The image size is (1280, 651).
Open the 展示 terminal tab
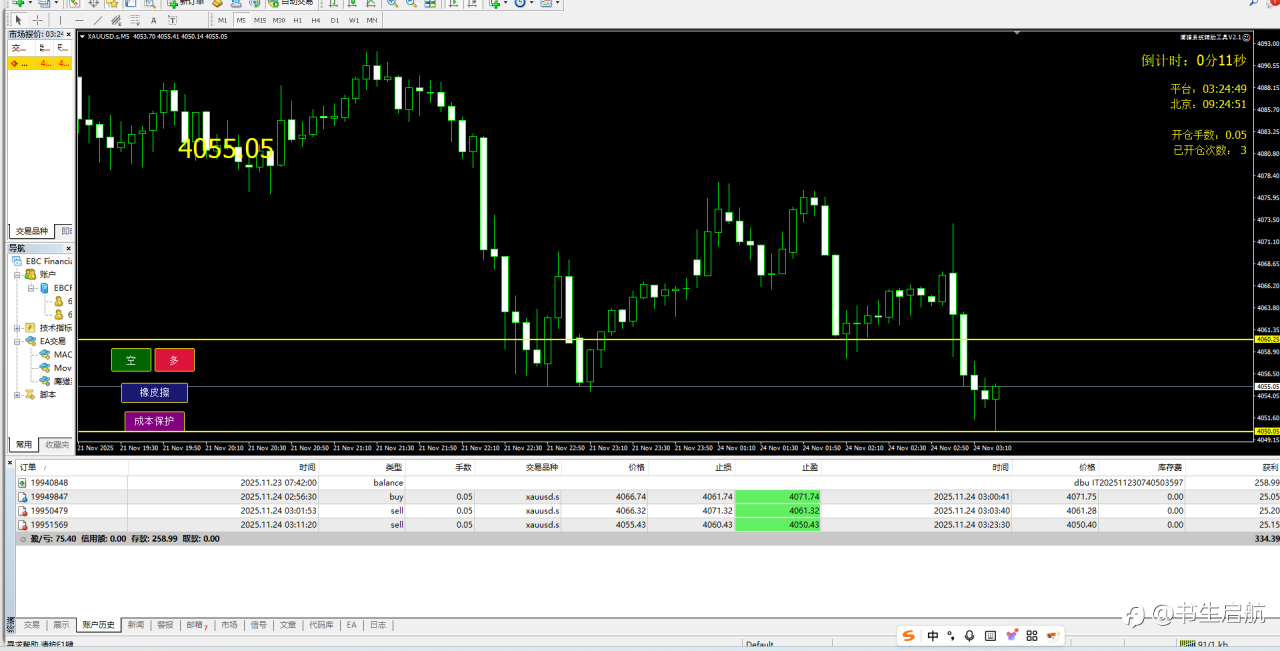[x=61, y=625]
